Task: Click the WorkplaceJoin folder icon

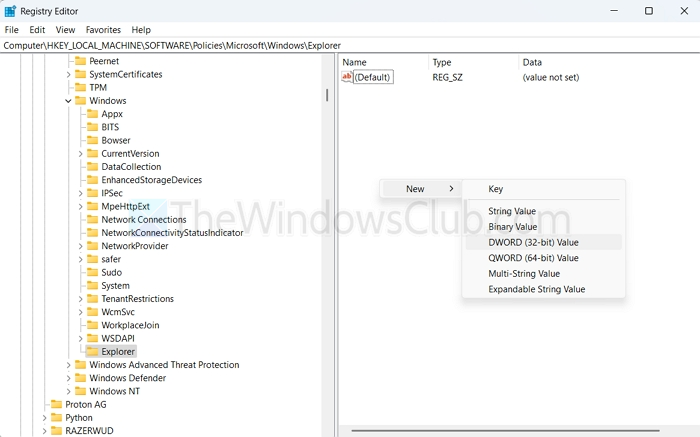Action: (92, 325)
